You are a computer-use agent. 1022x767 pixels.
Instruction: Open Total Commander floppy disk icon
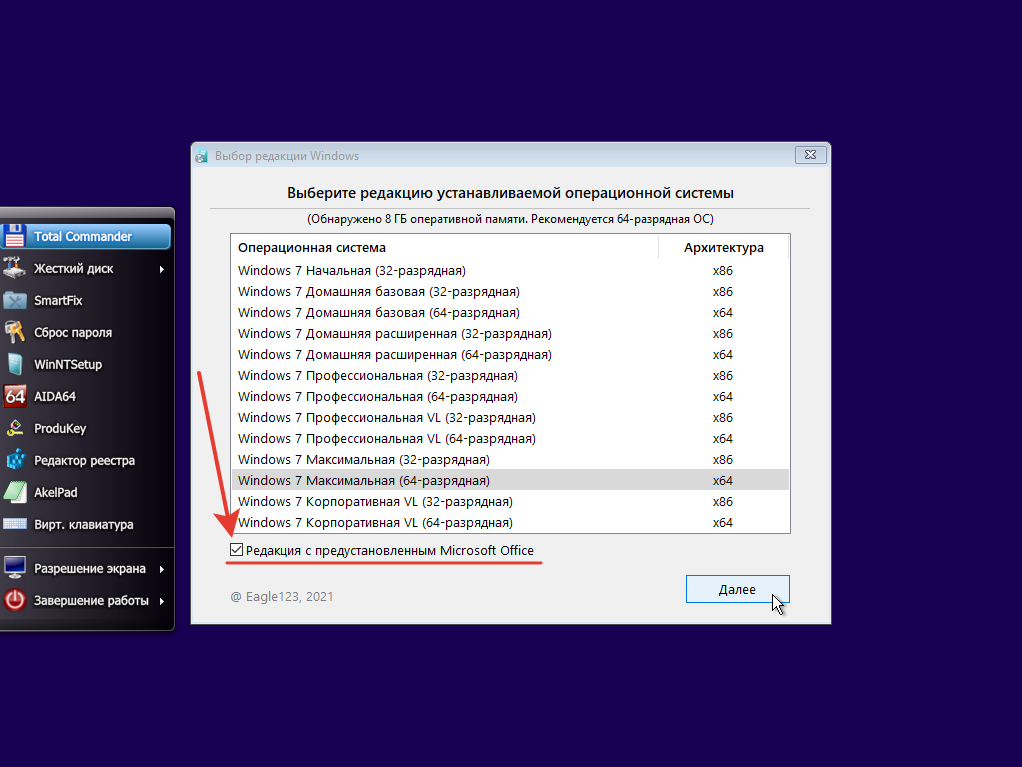(15, 236)
